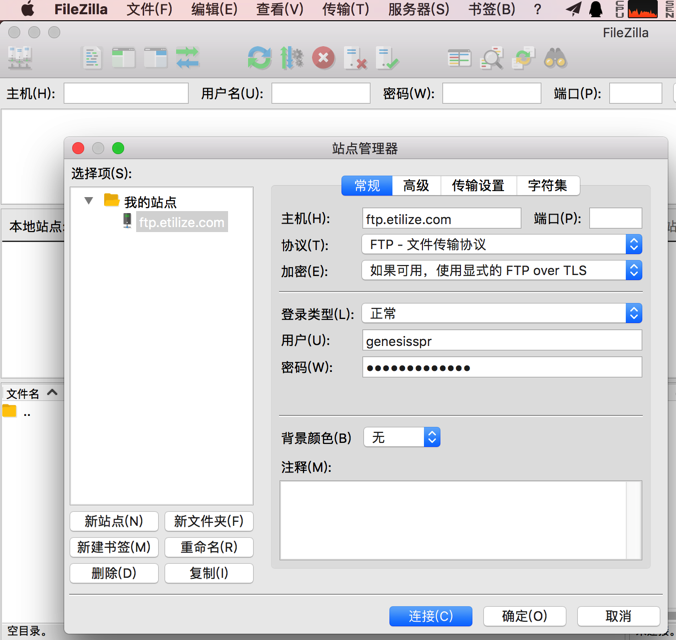
Task: Open the QQ penguin menu bar icon
Action: (596, 9)
